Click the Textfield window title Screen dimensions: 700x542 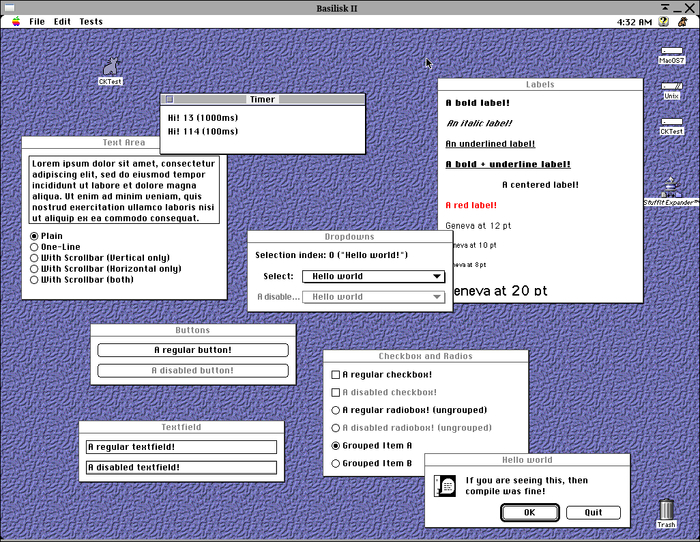pyautogui.click(x=181, y=427)
